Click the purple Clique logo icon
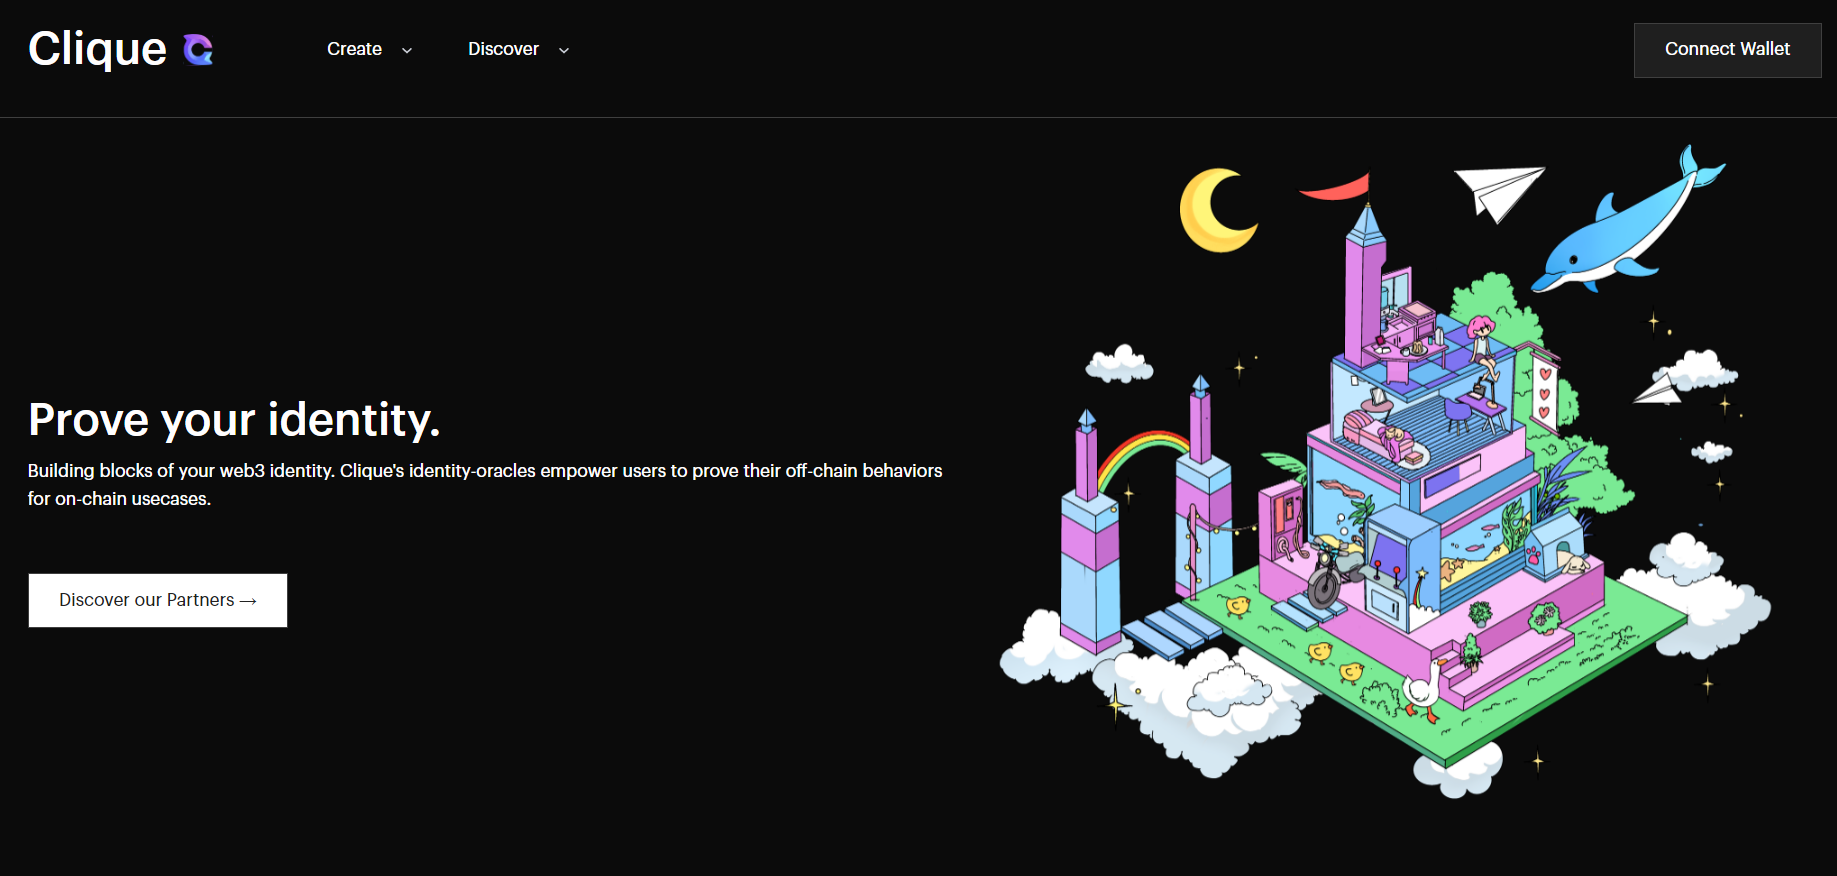 (198, 49)
